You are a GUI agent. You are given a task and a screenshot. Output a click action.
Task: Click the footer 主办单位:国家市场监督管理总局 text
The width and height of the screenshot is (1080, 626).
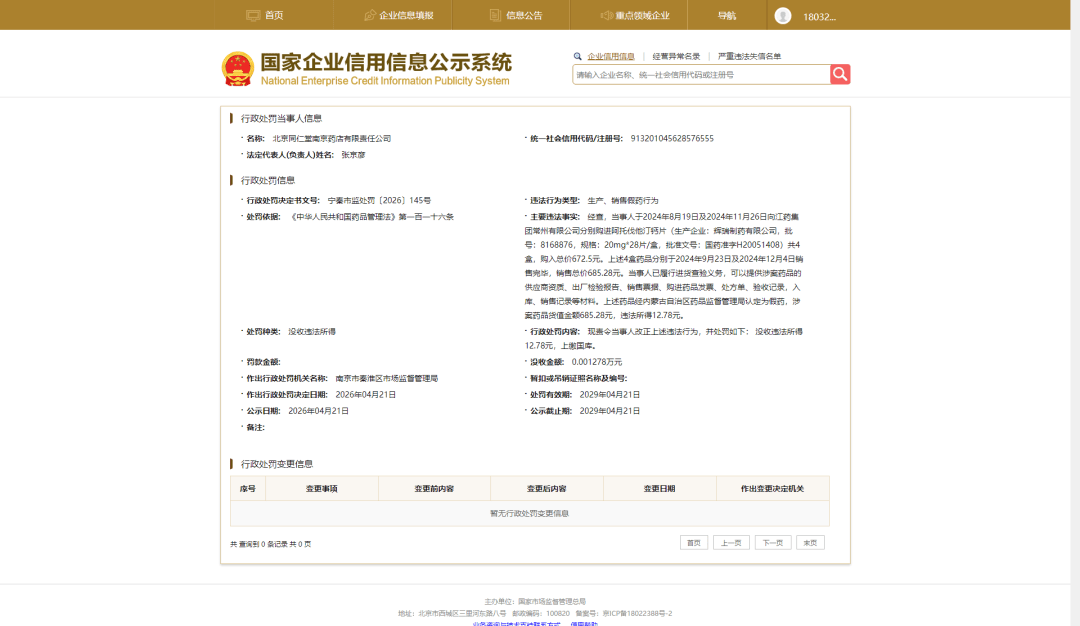point(535,601)
